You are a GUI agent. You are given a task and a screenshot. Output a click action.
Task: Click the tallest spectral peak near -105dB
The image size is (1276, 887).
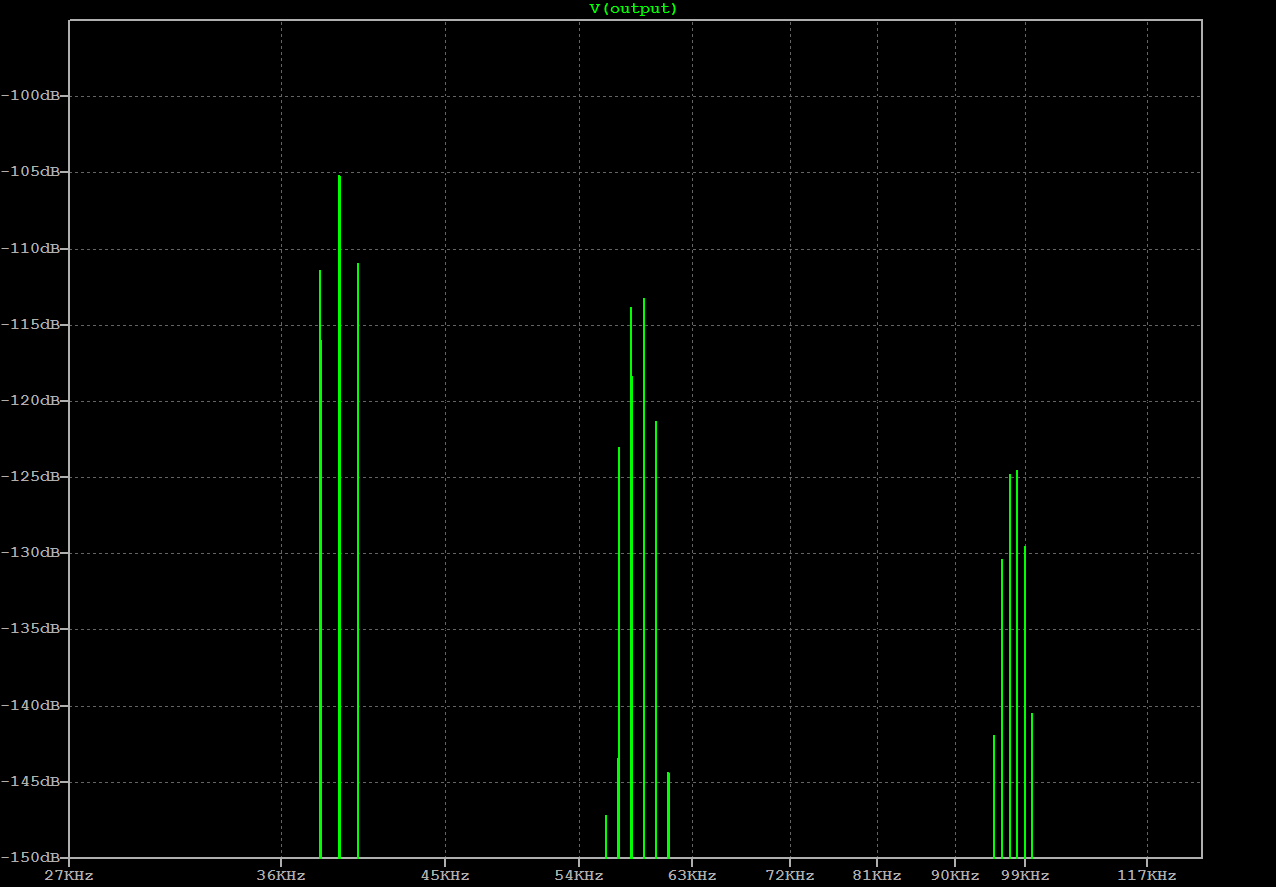coord(339,516)
